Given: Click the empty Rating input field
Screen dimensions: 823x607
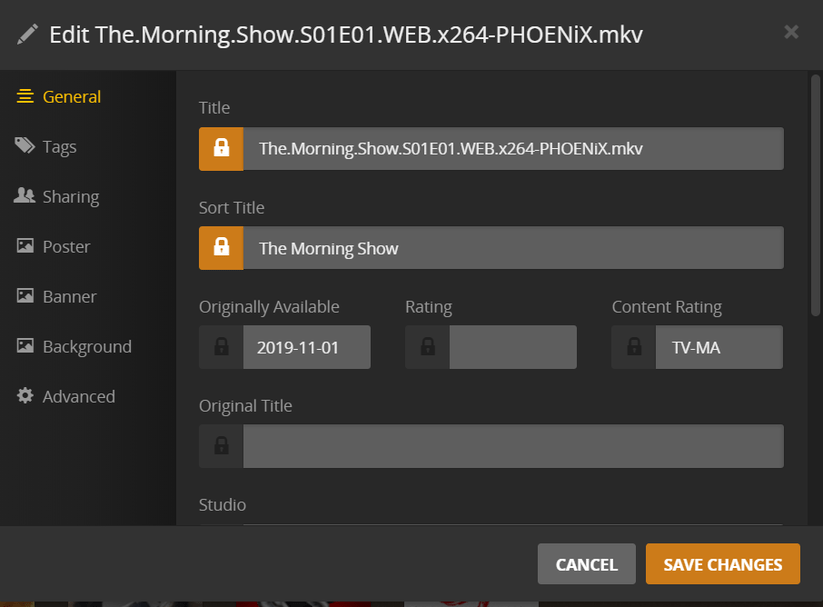Looking at the screenshot, I should 513,347.
